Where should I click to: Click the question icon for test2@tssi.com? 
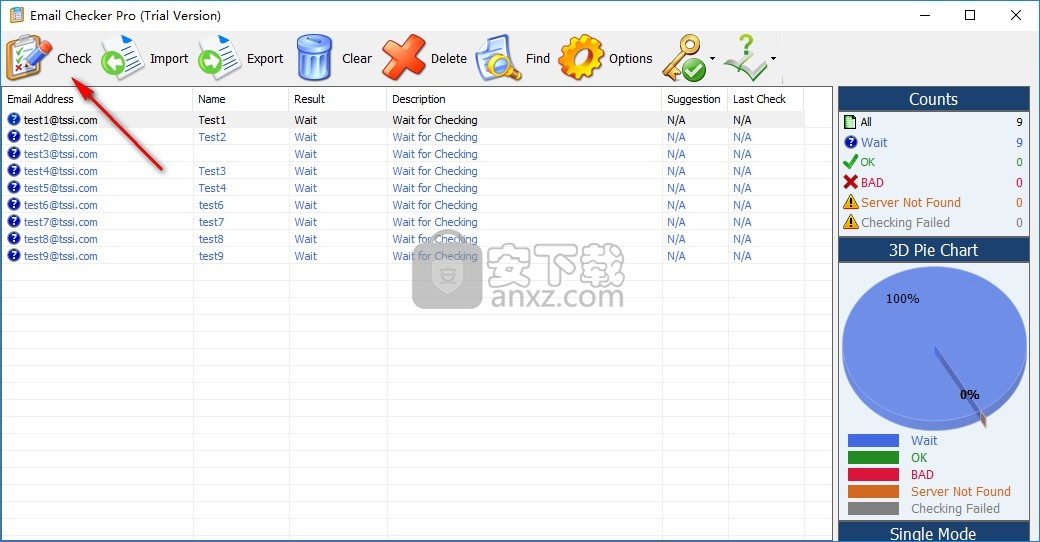14,137
